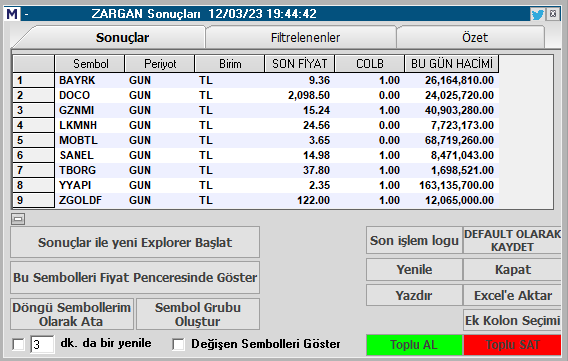Click the 37.80 price cell
Screen dimensions: 568x361
[300, 170]
